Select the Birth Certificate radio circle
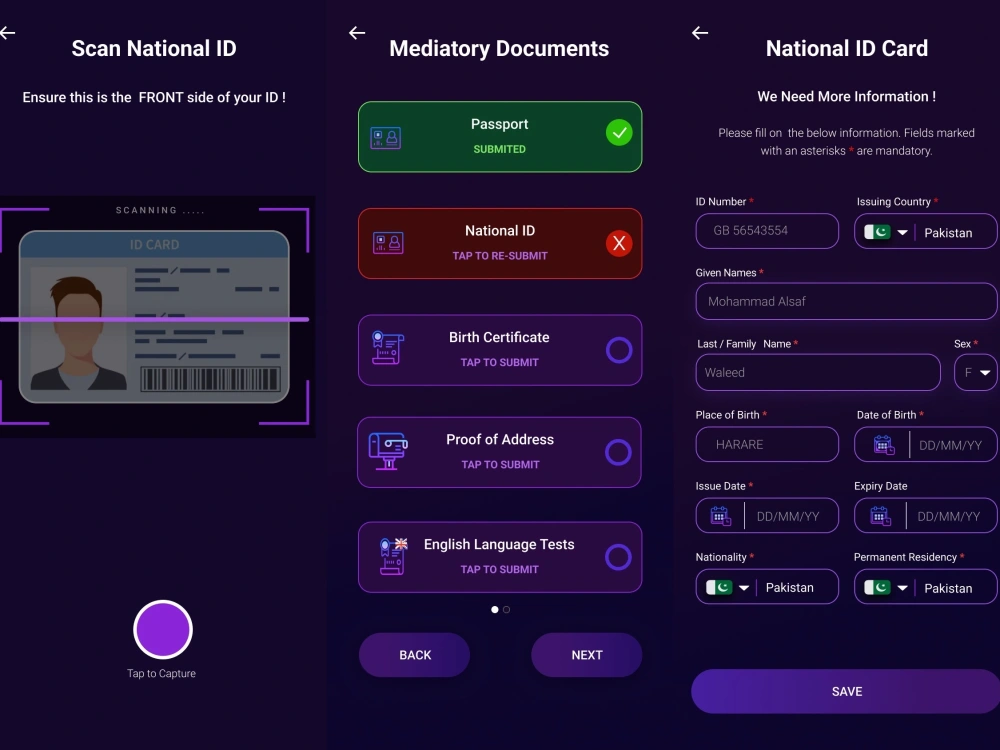 pyautogui.click(x=619, y=350)
